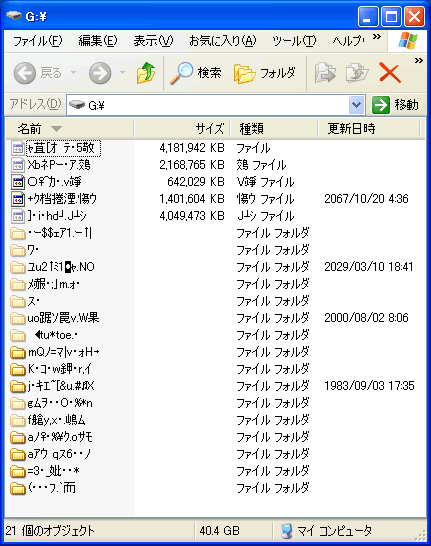Click the 2,168,765 KB size value
431x546 pixels.
point(192,165)
